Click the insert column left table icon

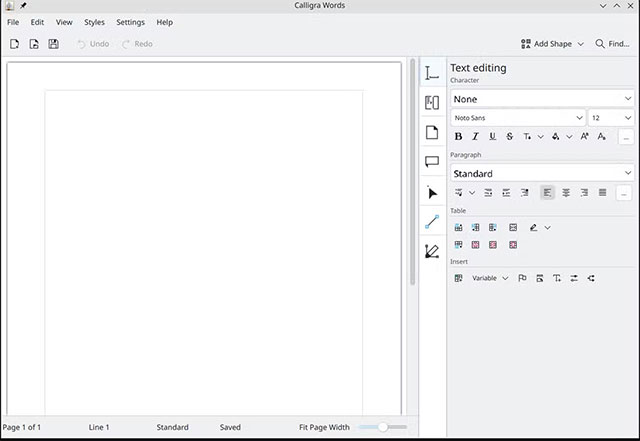[x=476, y=227]
